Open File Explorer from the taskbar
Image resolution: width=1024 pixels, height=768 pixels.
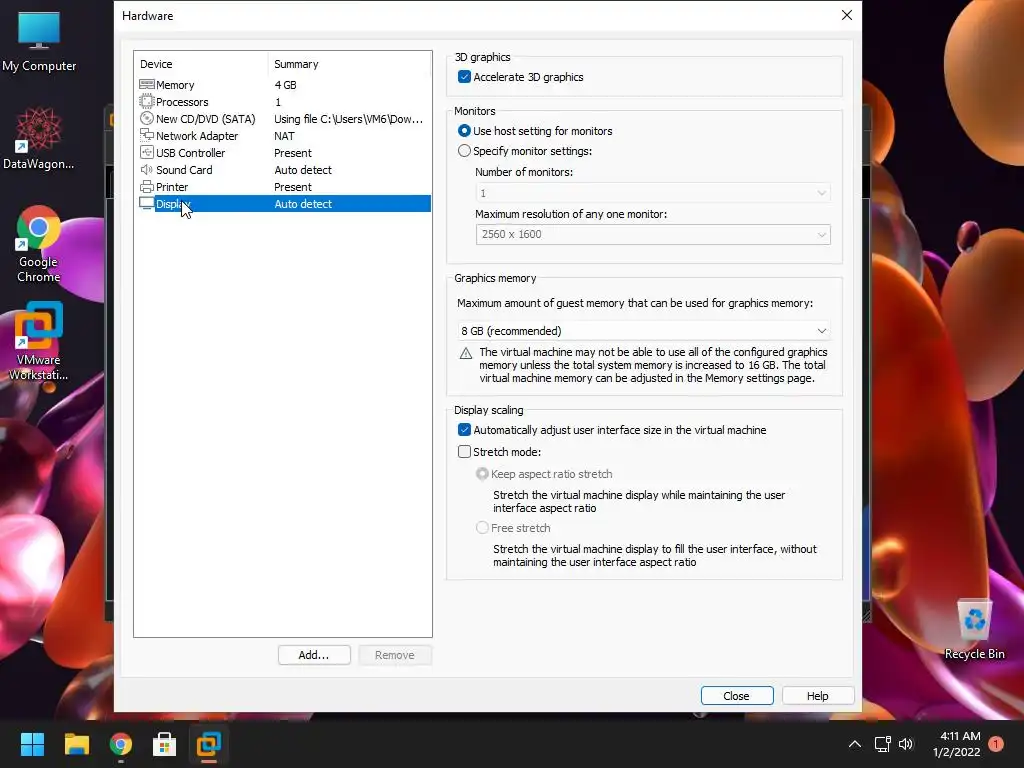pyautogui.click(x=76, y=744)
